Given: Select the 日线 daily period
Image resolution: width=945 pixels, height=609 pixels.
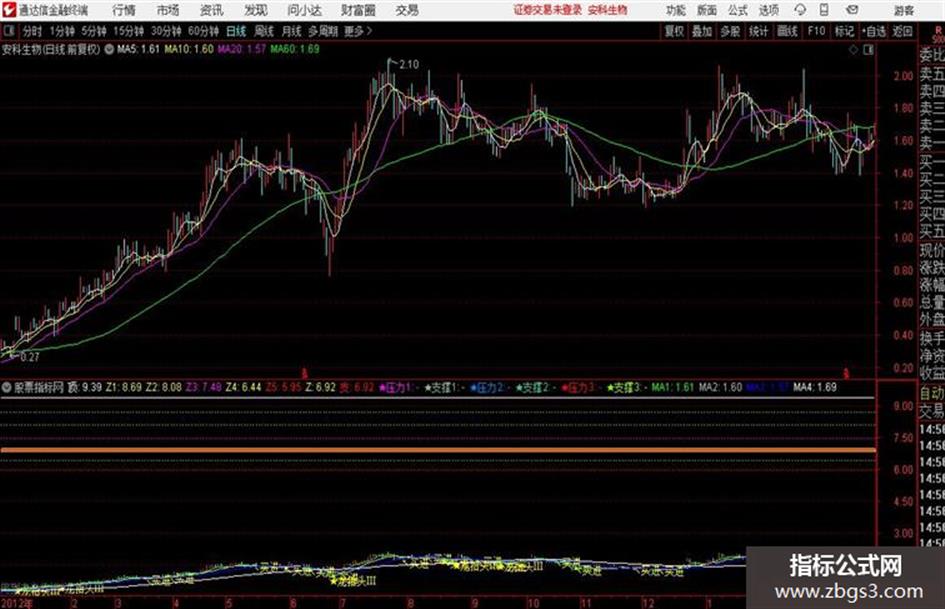Looking at the screenshot, I should [x=236, y=31].
